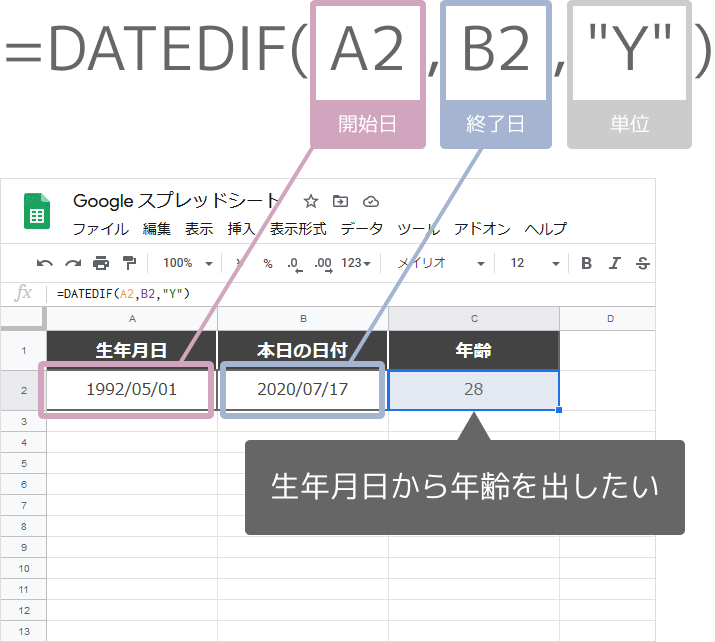
Task: Select row 1 header
Action: [x=23, y=351]
